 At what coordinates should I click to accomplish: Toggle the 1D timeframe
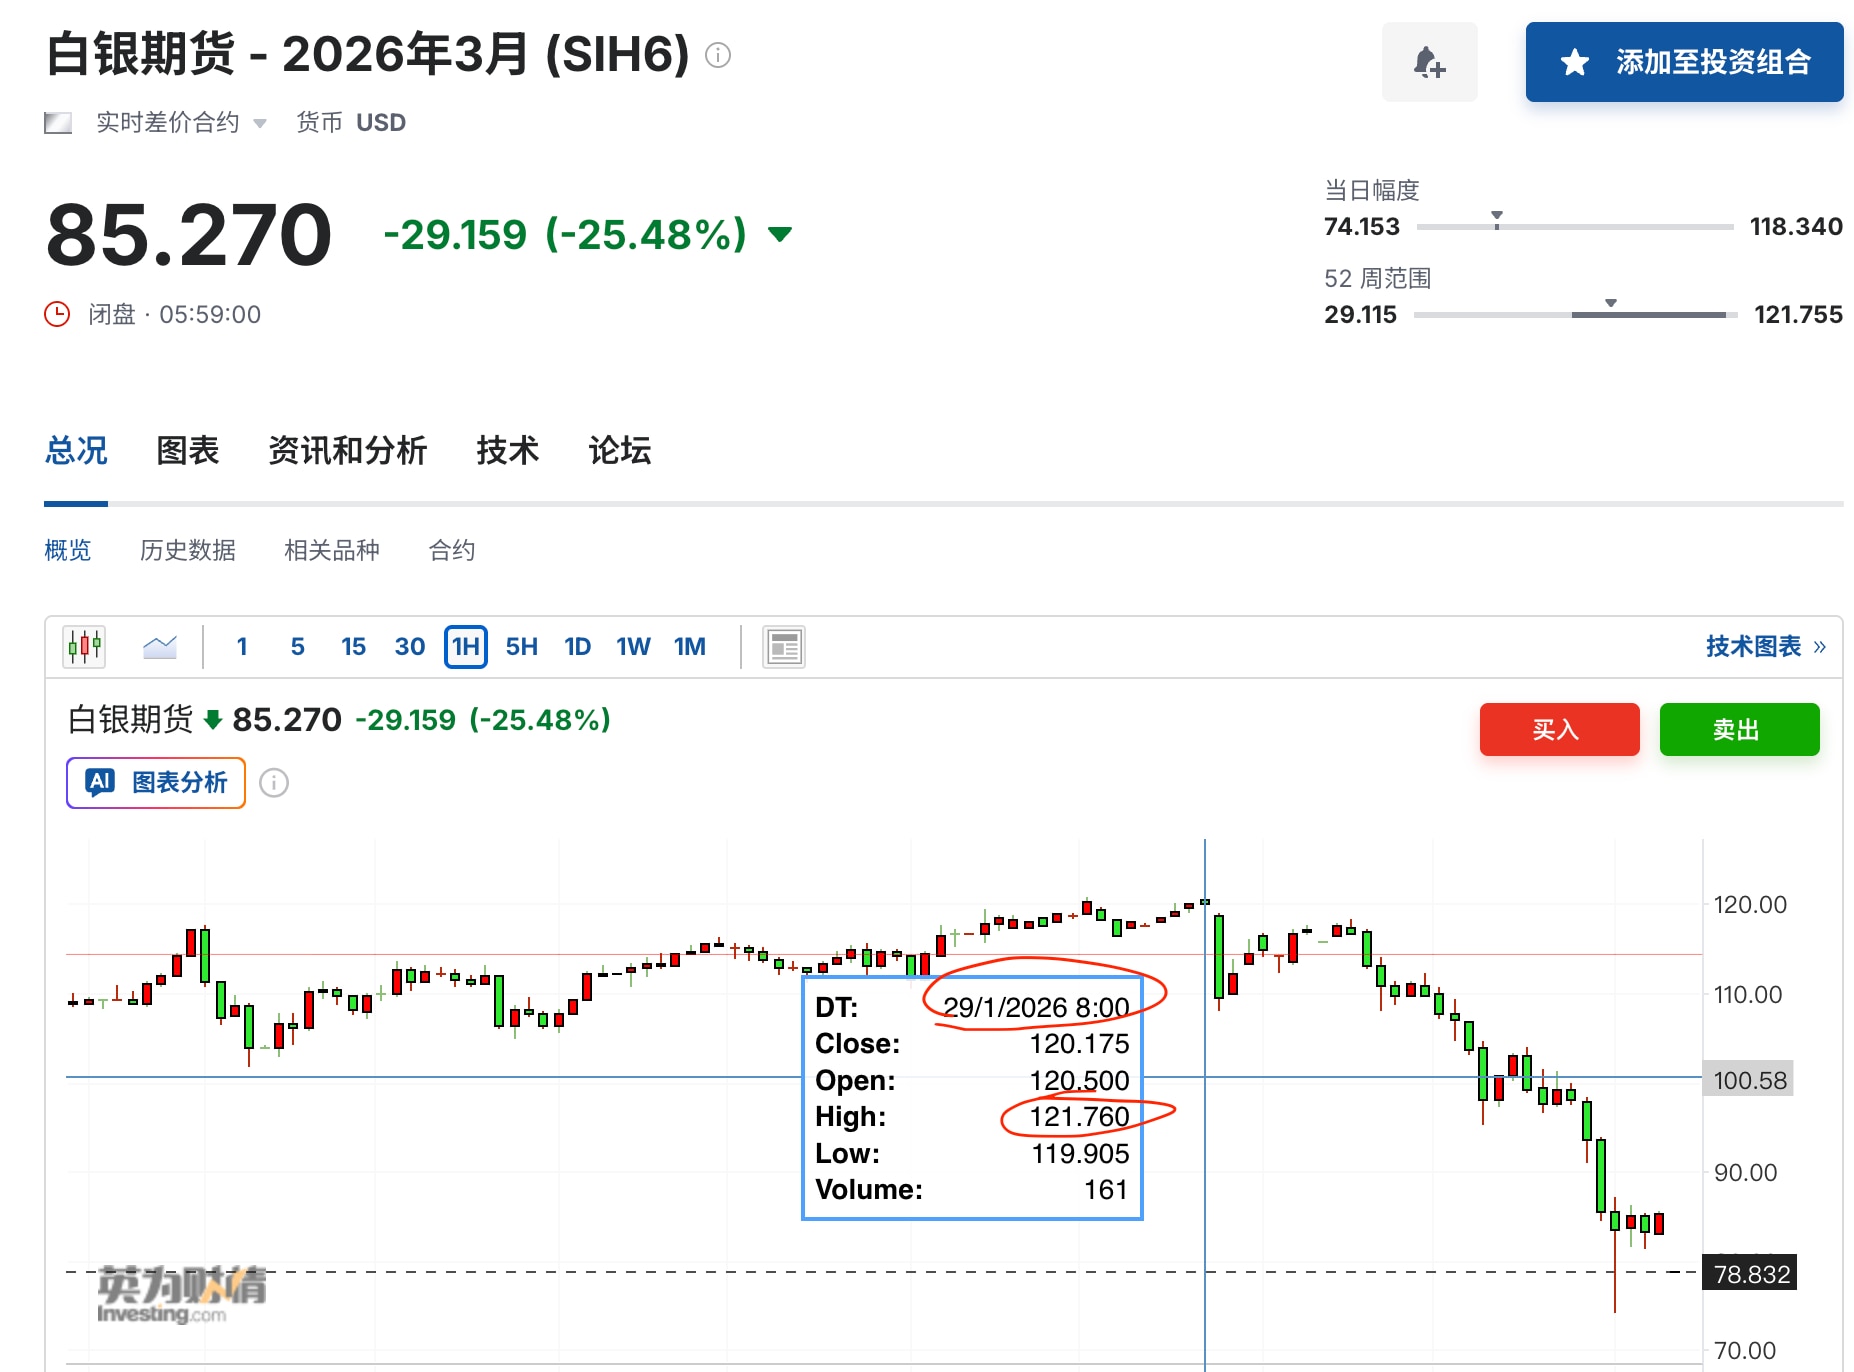[x=577, y=646]
